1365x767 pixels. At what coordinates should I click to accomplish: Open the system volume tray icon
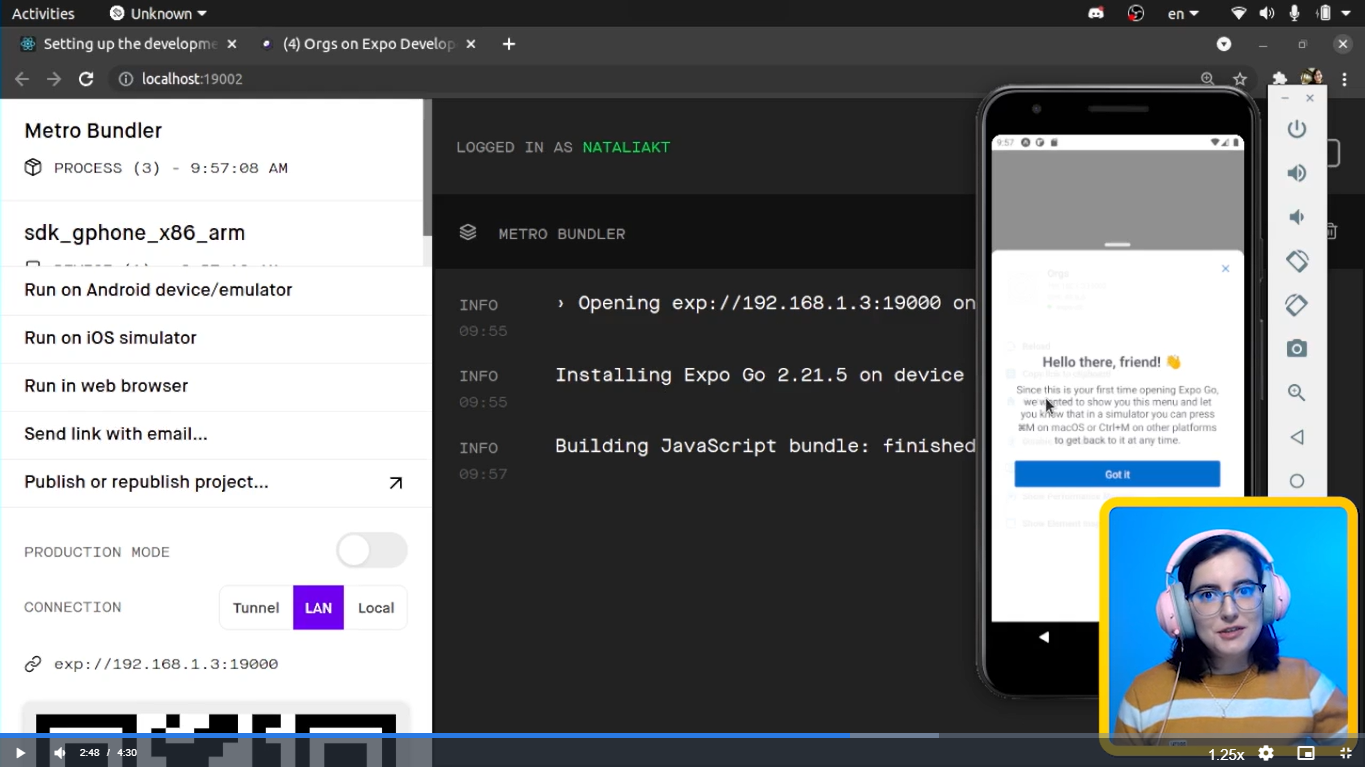(1267, 13)
